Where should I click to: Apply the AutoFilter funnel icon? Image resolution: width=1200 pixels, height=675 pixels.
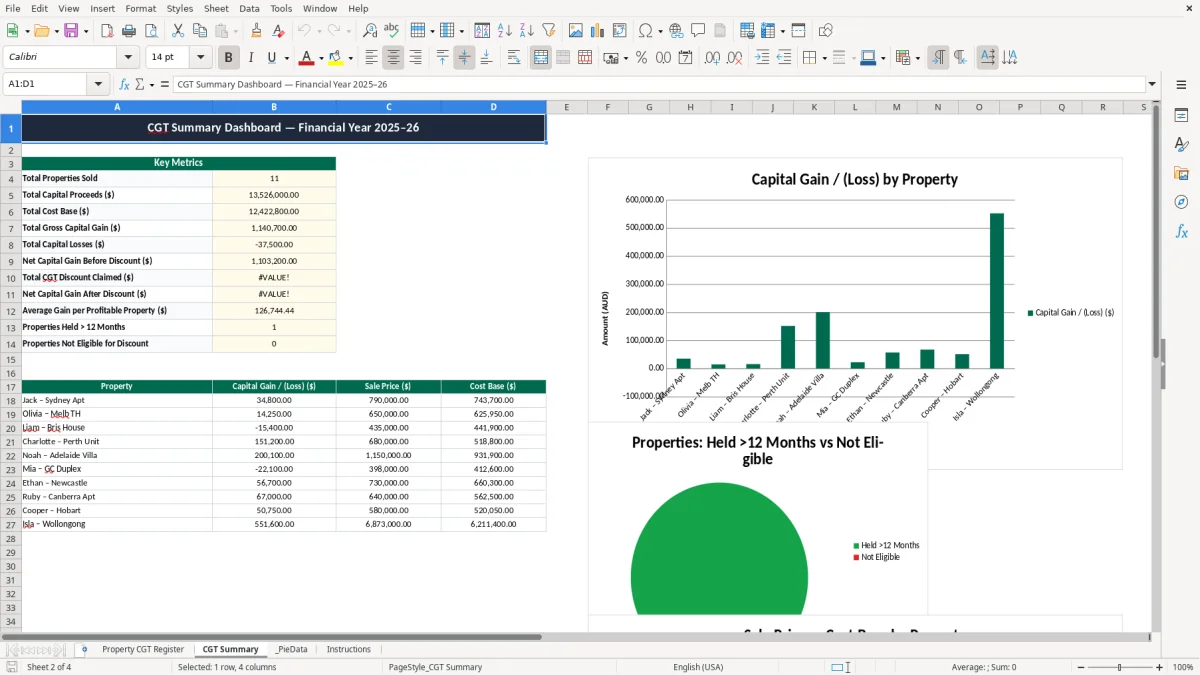coord(548,31)
